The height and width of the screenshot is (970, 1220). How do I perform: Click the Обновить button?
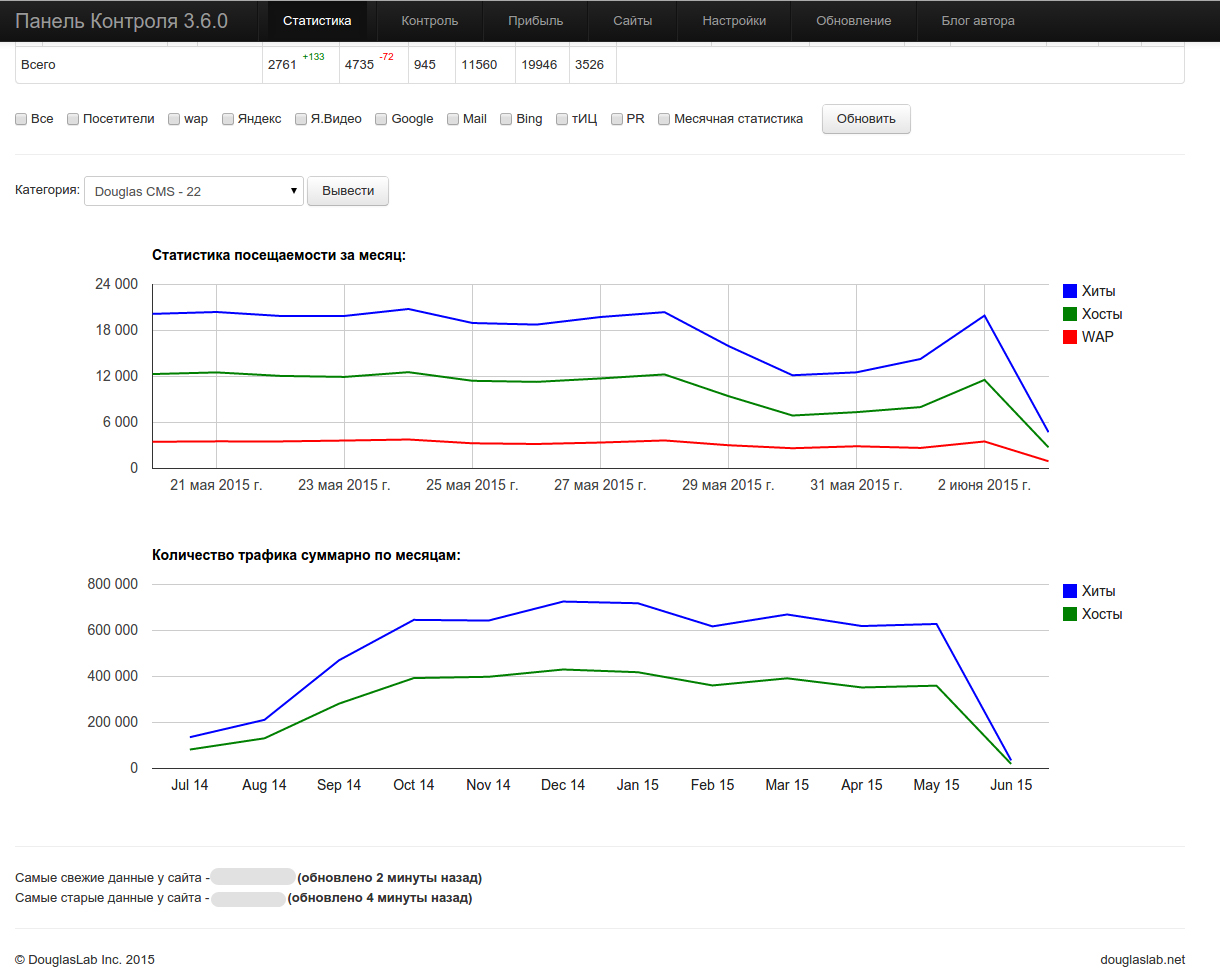(866, 119)
